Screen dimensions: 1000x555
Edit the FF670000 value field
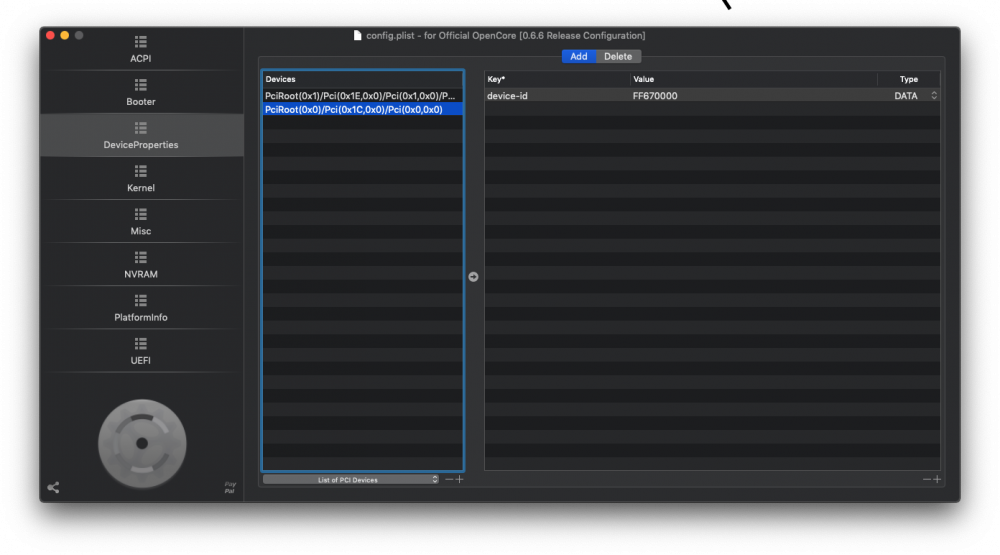(x=754, y=96)
